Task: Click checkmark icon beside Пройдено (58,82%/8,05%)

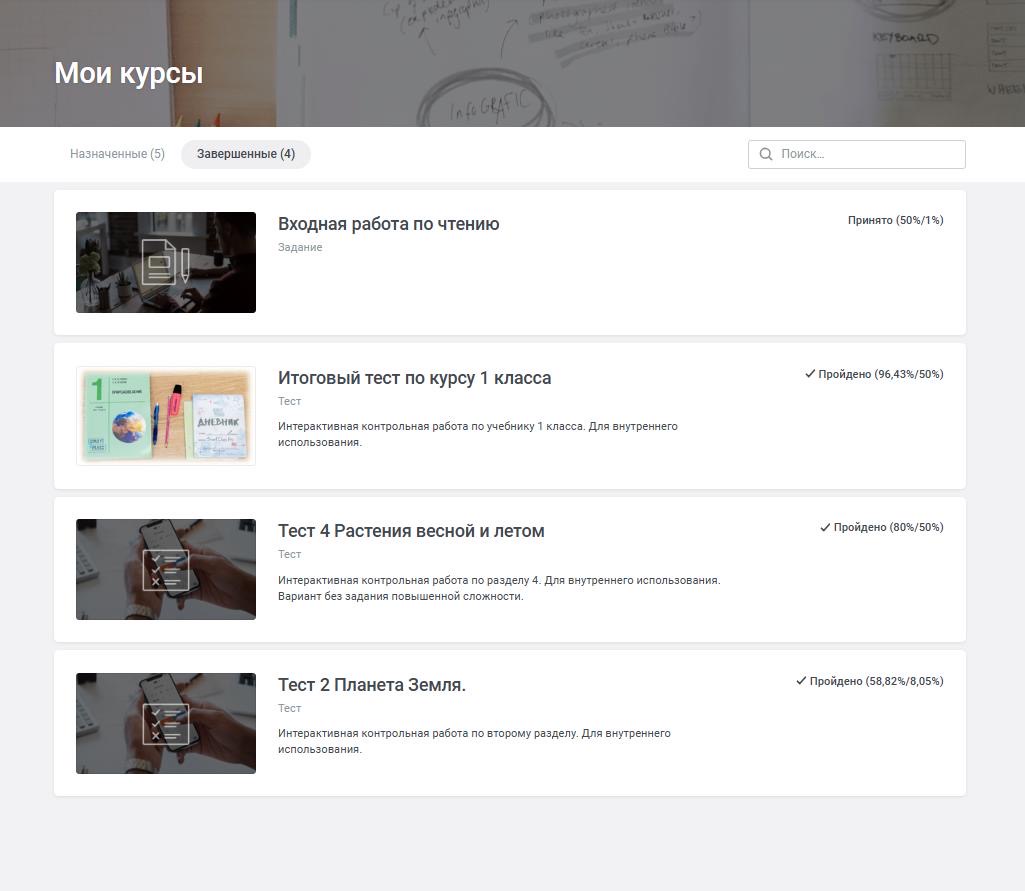Action: tap(801, 681)
